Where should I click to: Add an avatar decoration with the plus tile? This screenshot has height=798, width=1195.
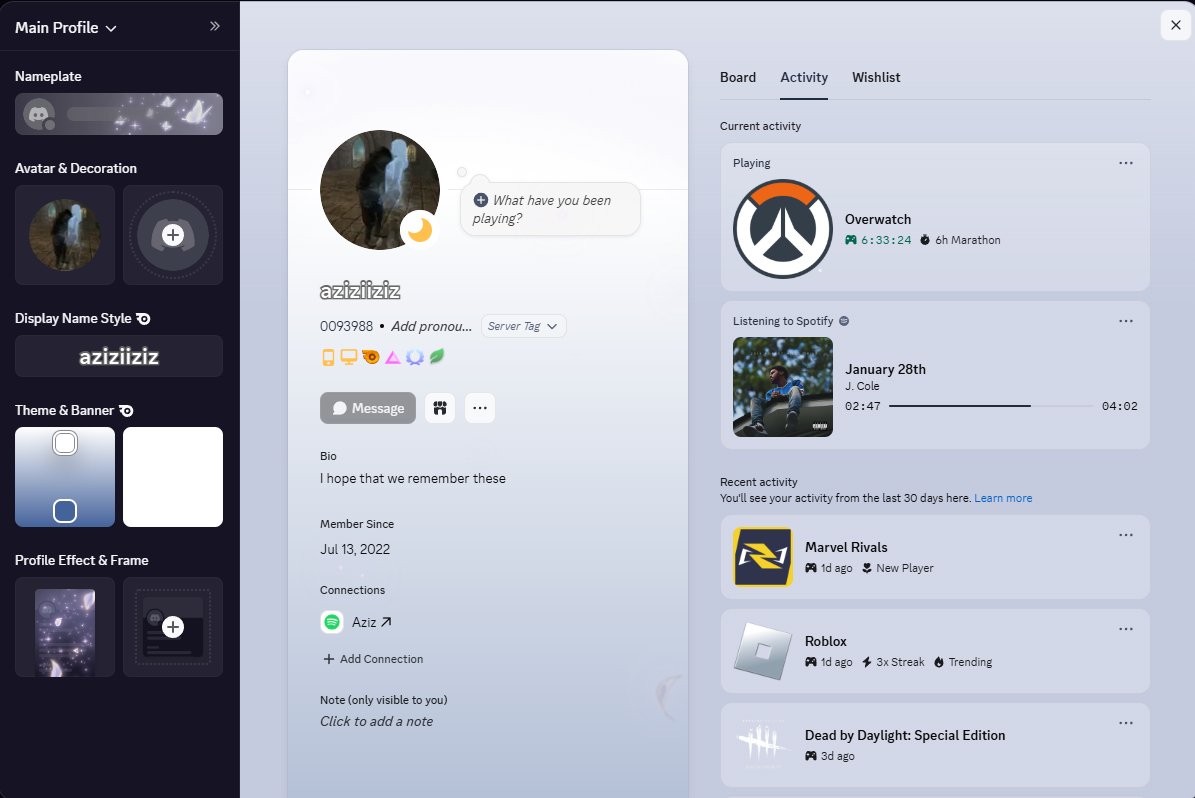click(x=173, y=235)
